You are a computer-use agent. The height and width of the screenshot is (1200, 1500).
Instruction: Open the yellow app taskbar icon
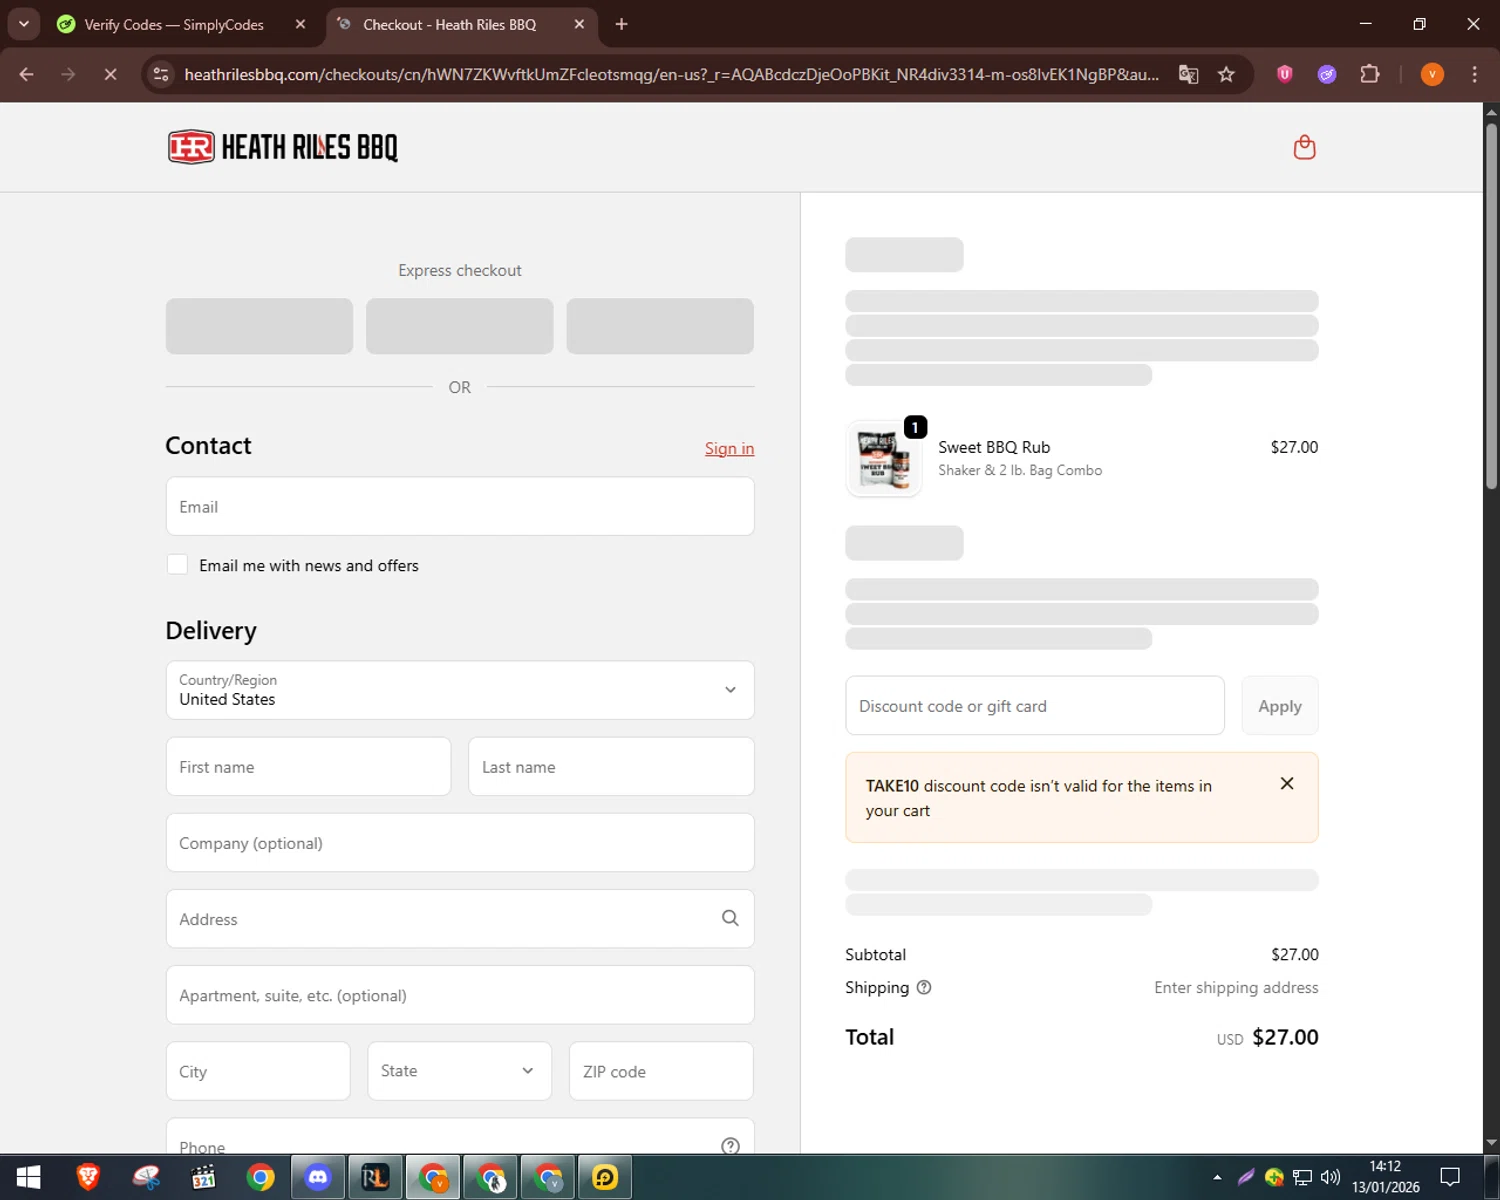[x=605, y=1177]
